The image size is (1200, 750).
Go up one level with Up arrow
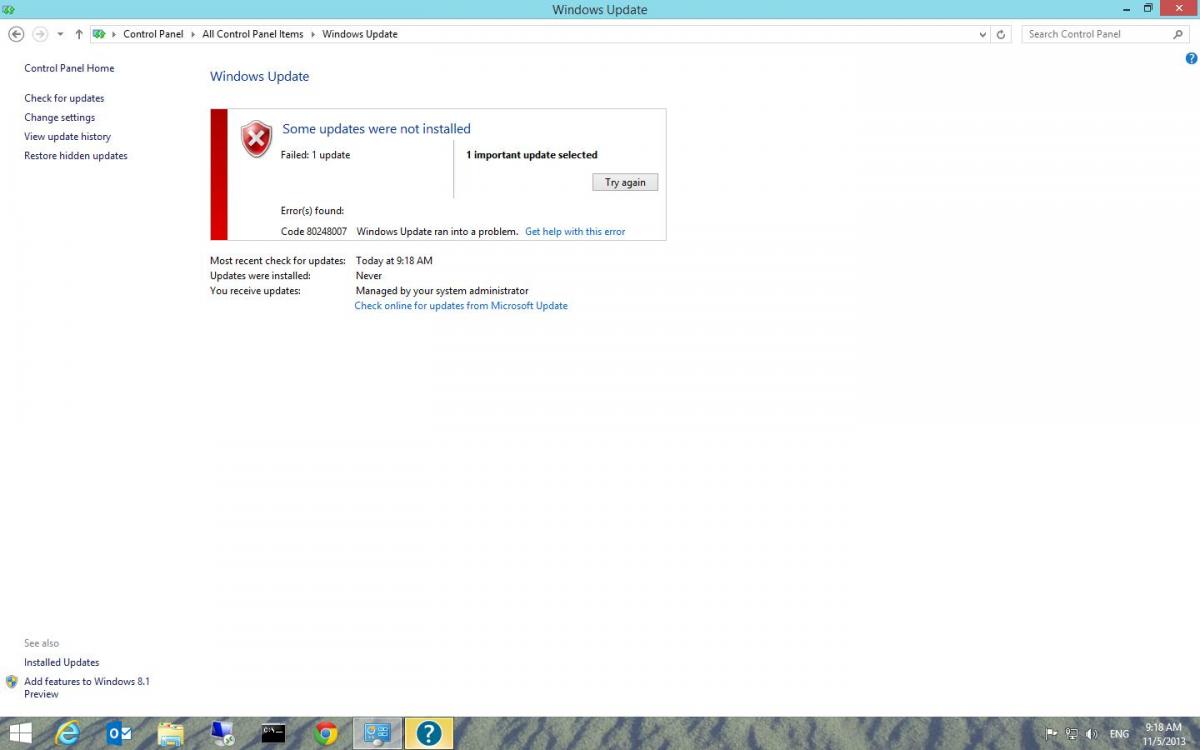pos(79,34)
